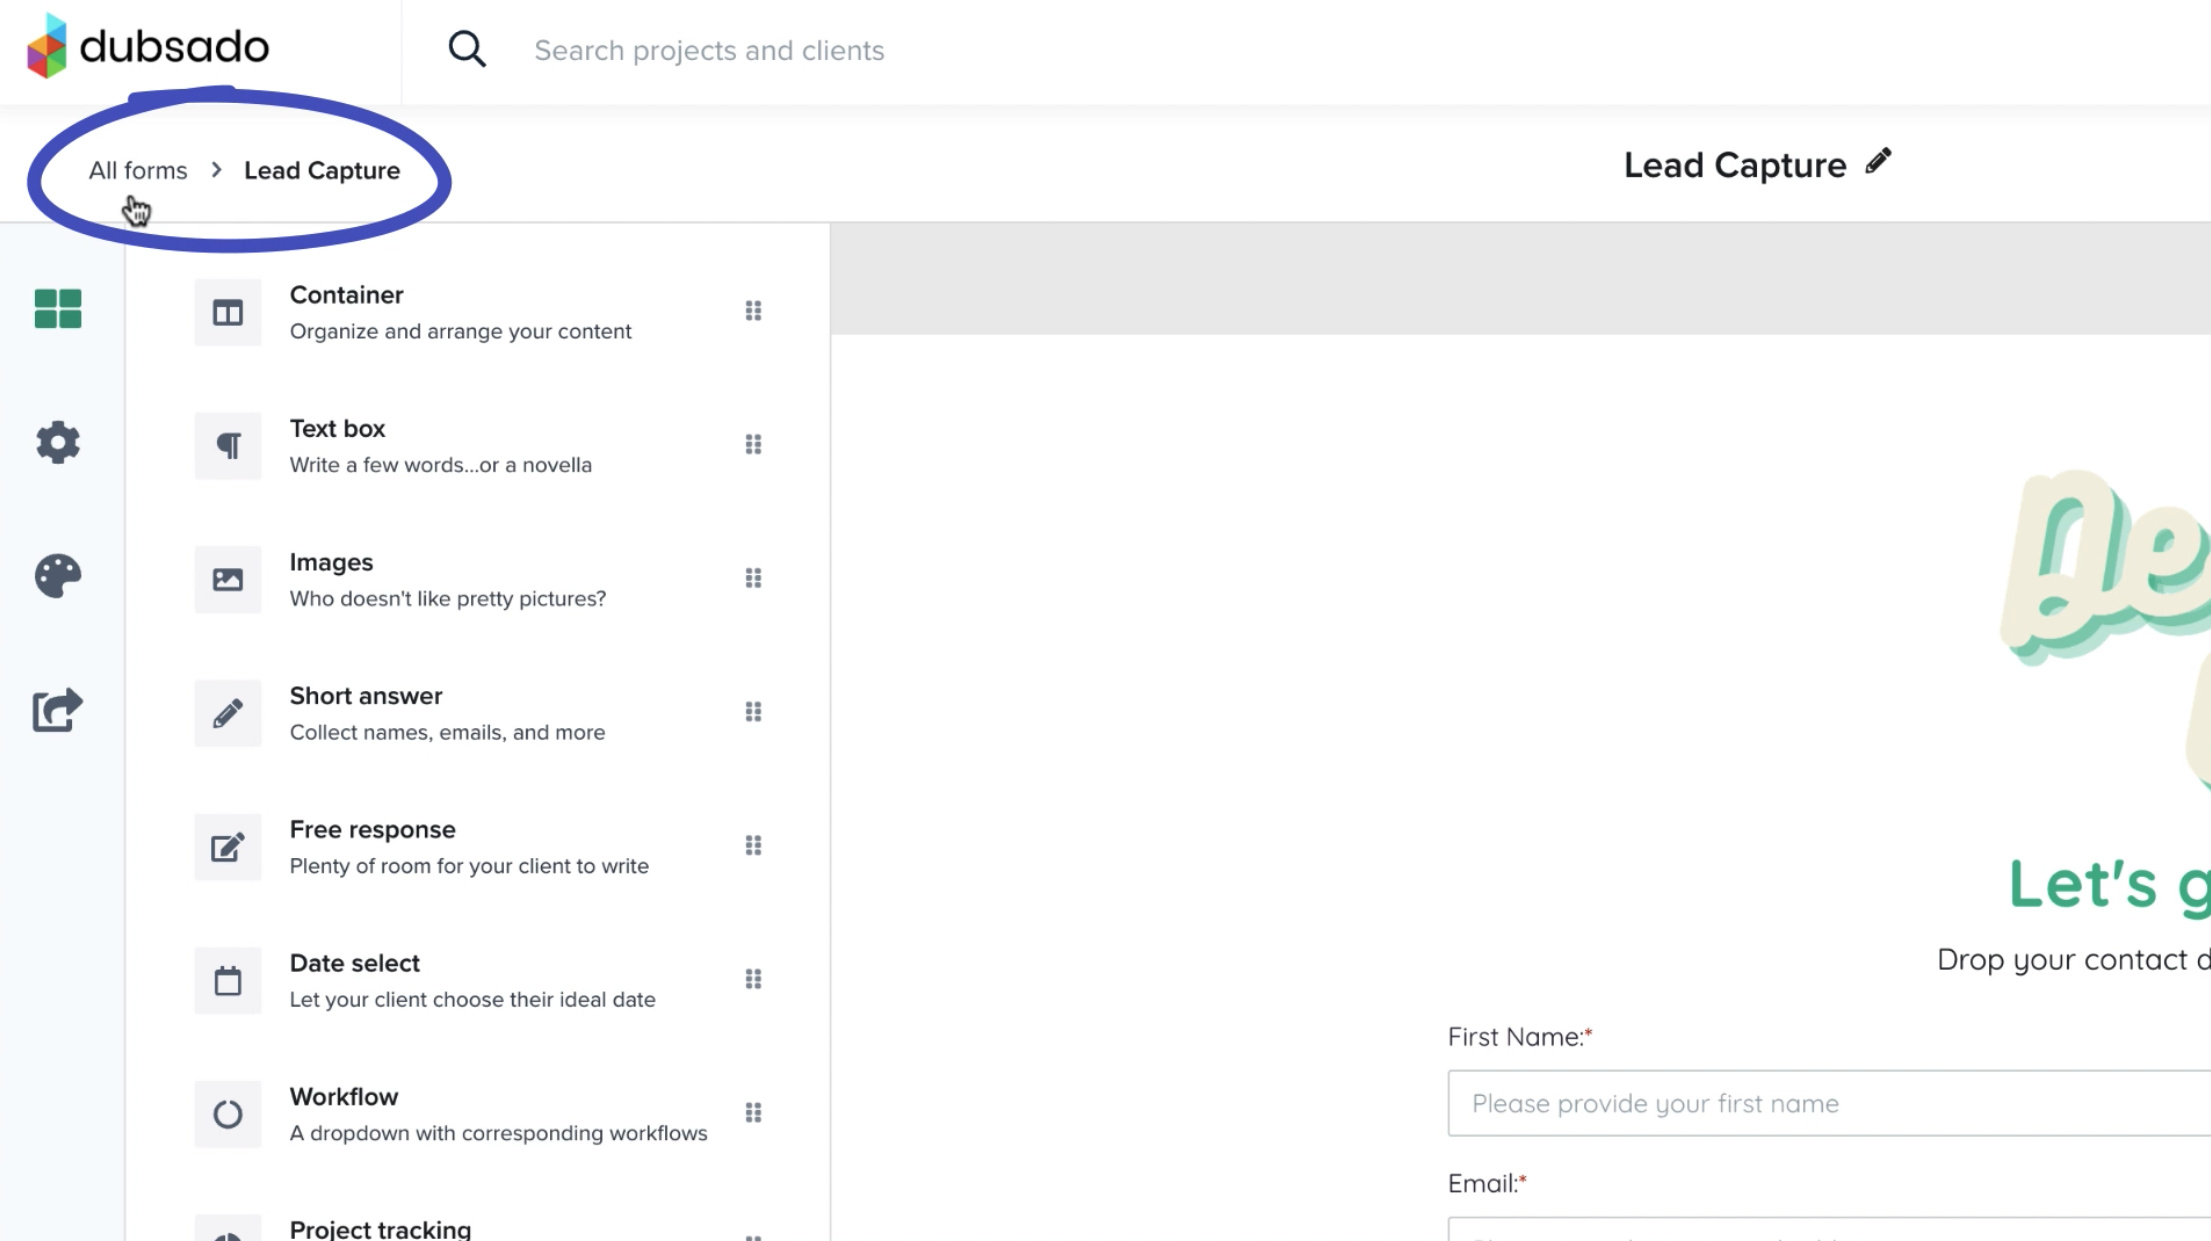This screenshot has height=1241, width=2211.
Task: Select the Project tracking element
Action: (380, 1228)
